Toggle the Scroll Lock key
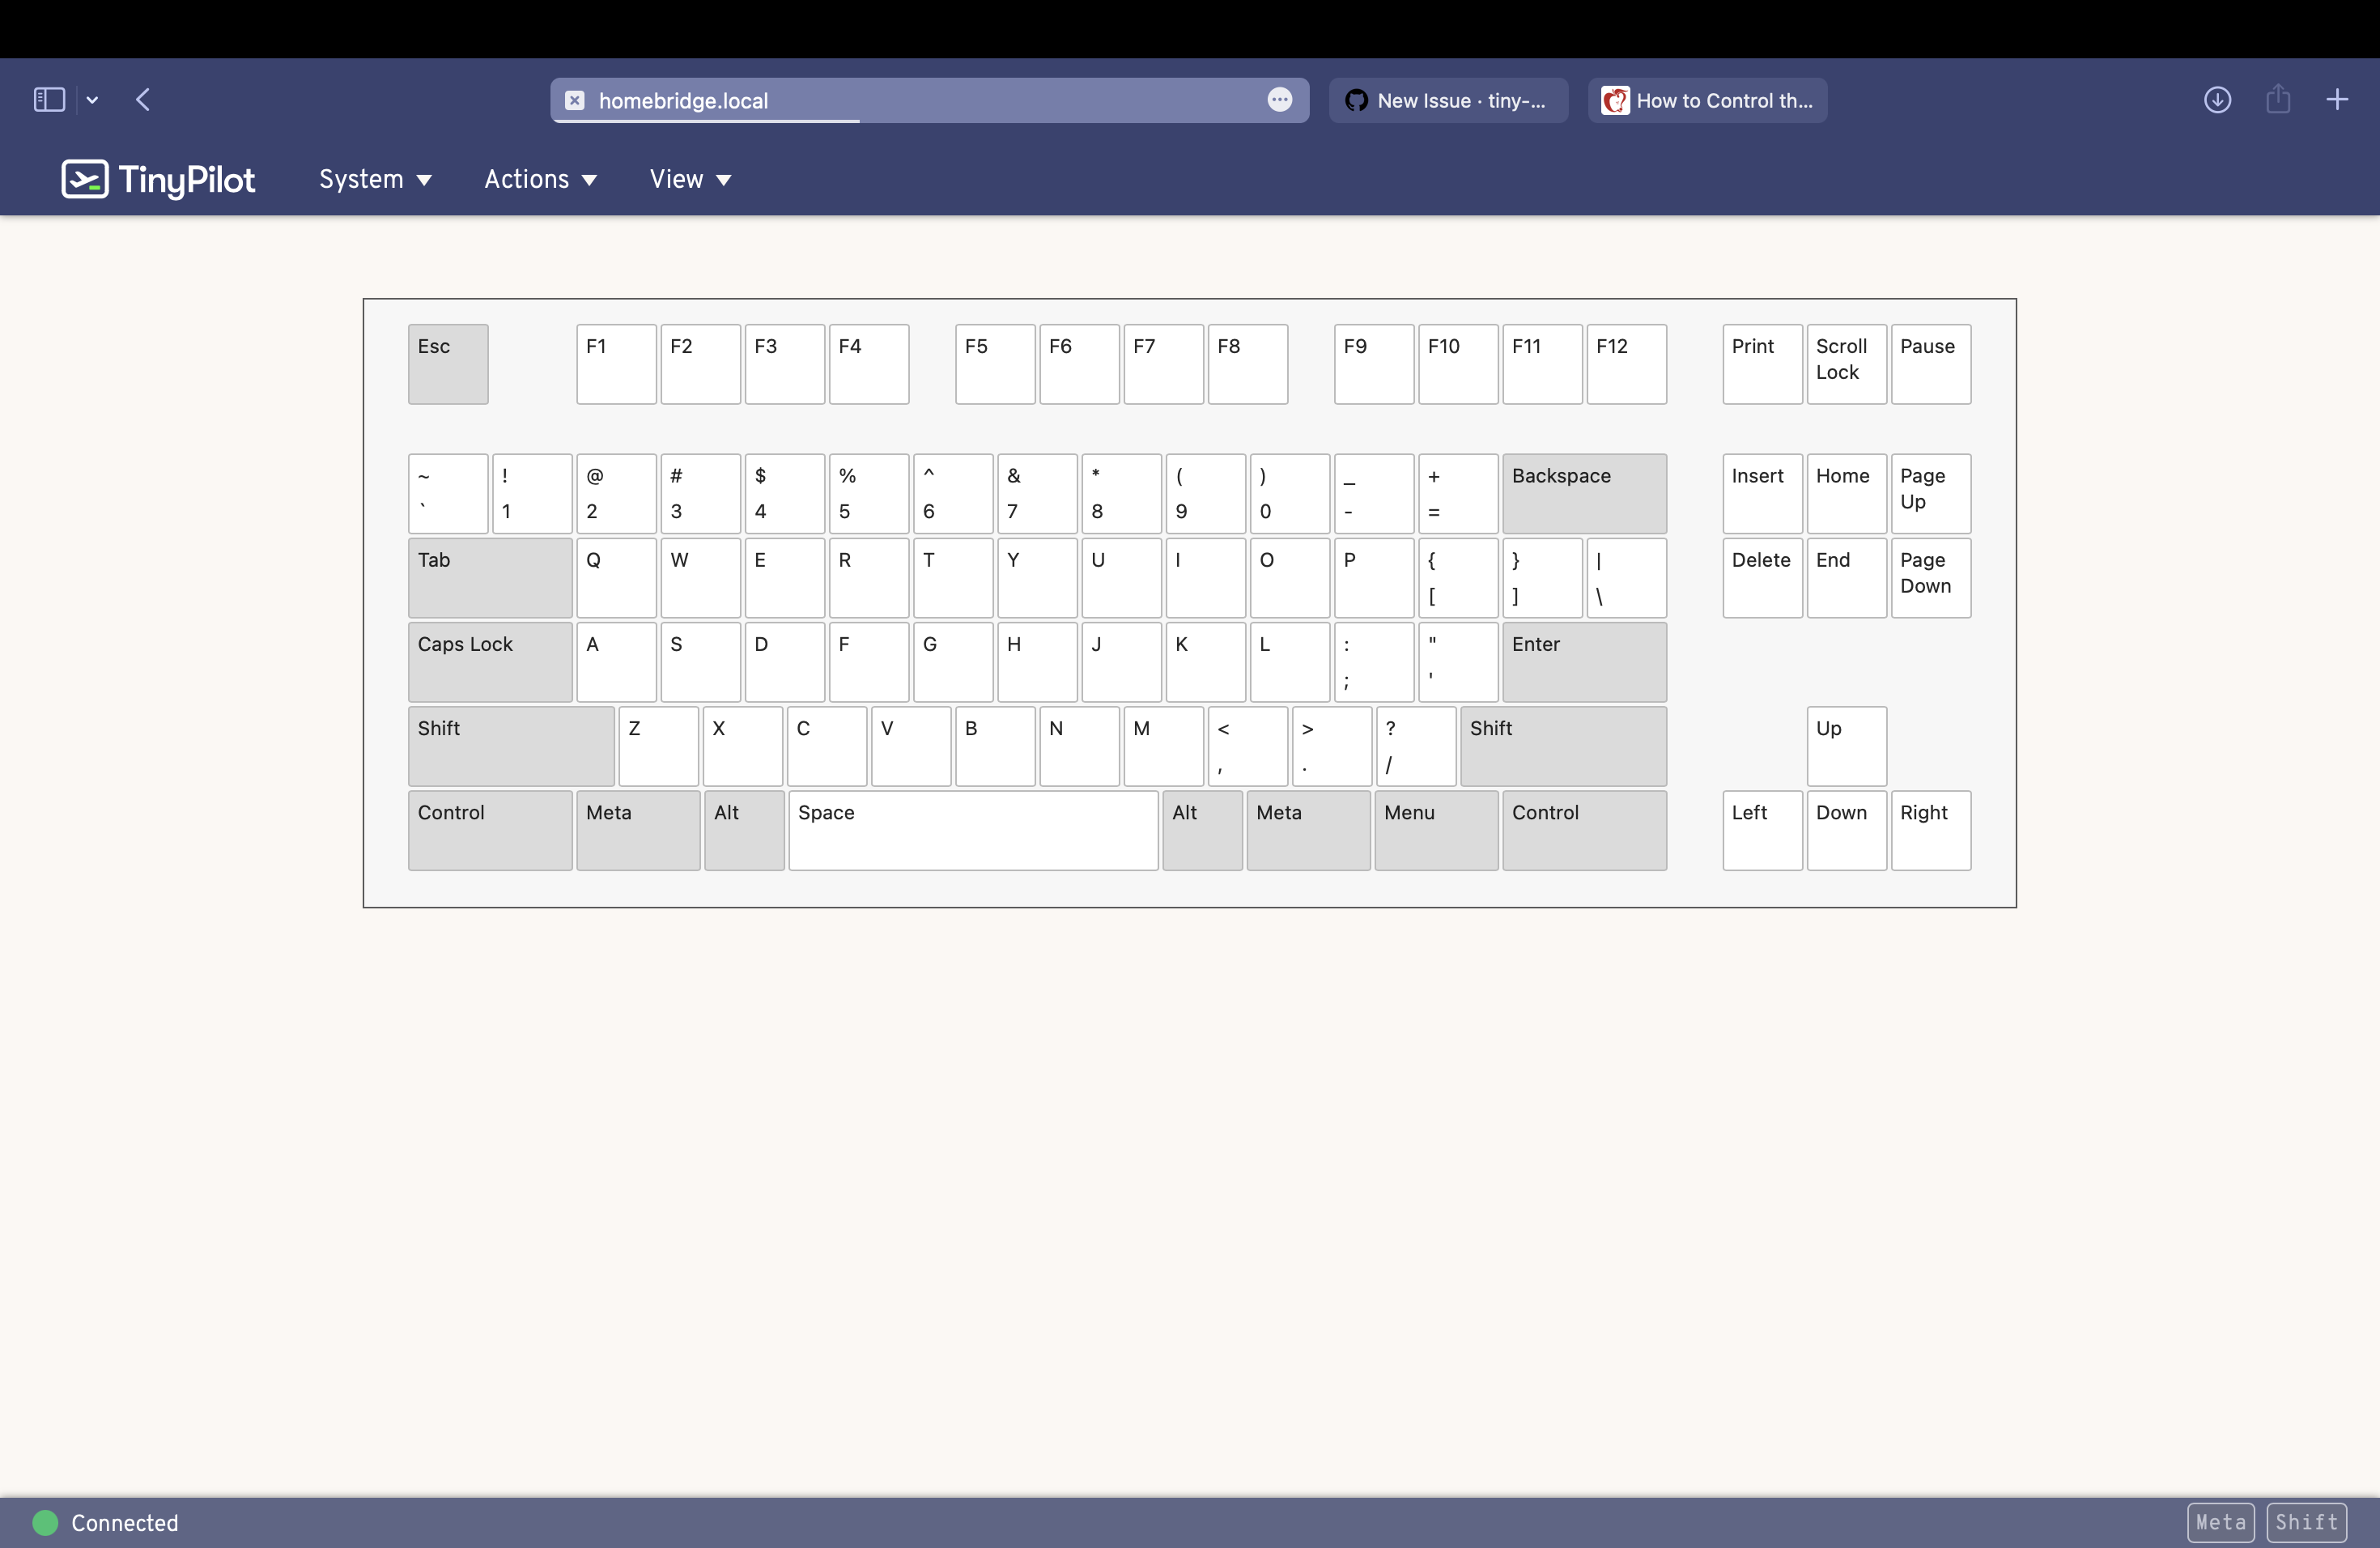 point(1846,364)
